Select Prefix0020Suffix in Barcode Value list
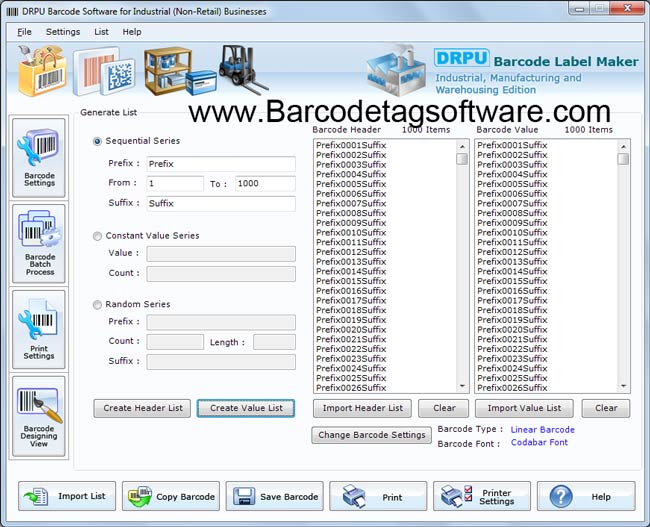 pyautogui.click(x=512, y=330)
